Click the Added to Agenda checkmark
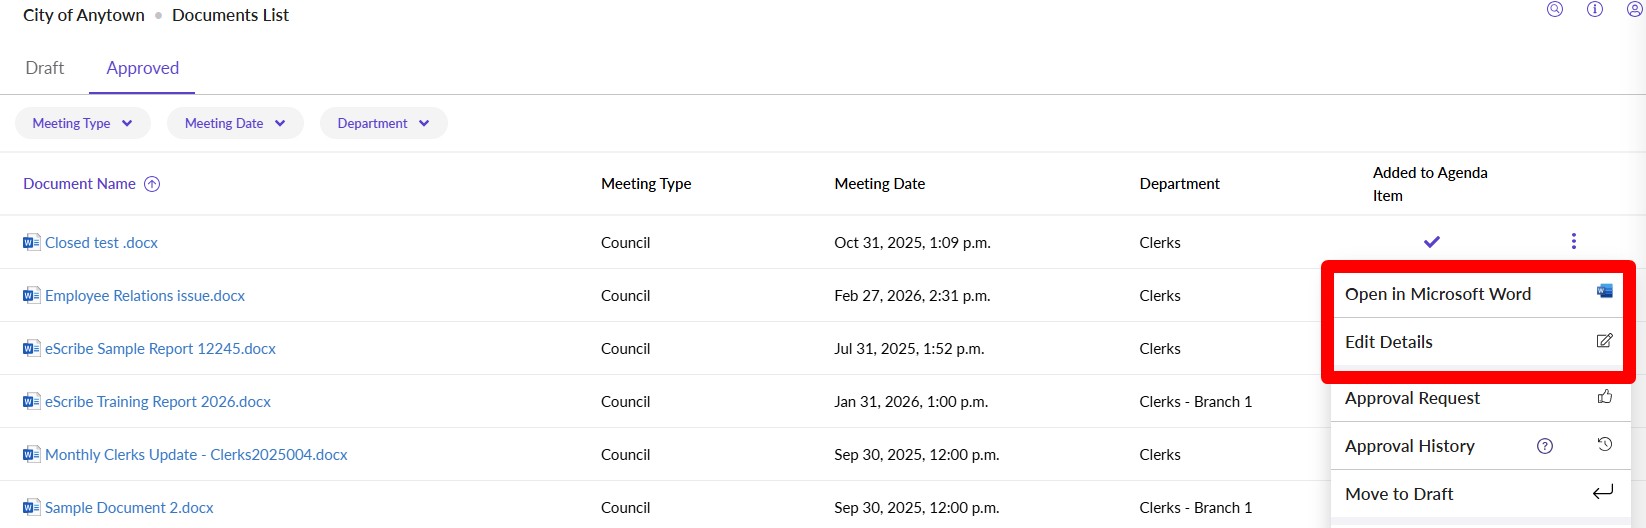 click(x=1432, y=242)
